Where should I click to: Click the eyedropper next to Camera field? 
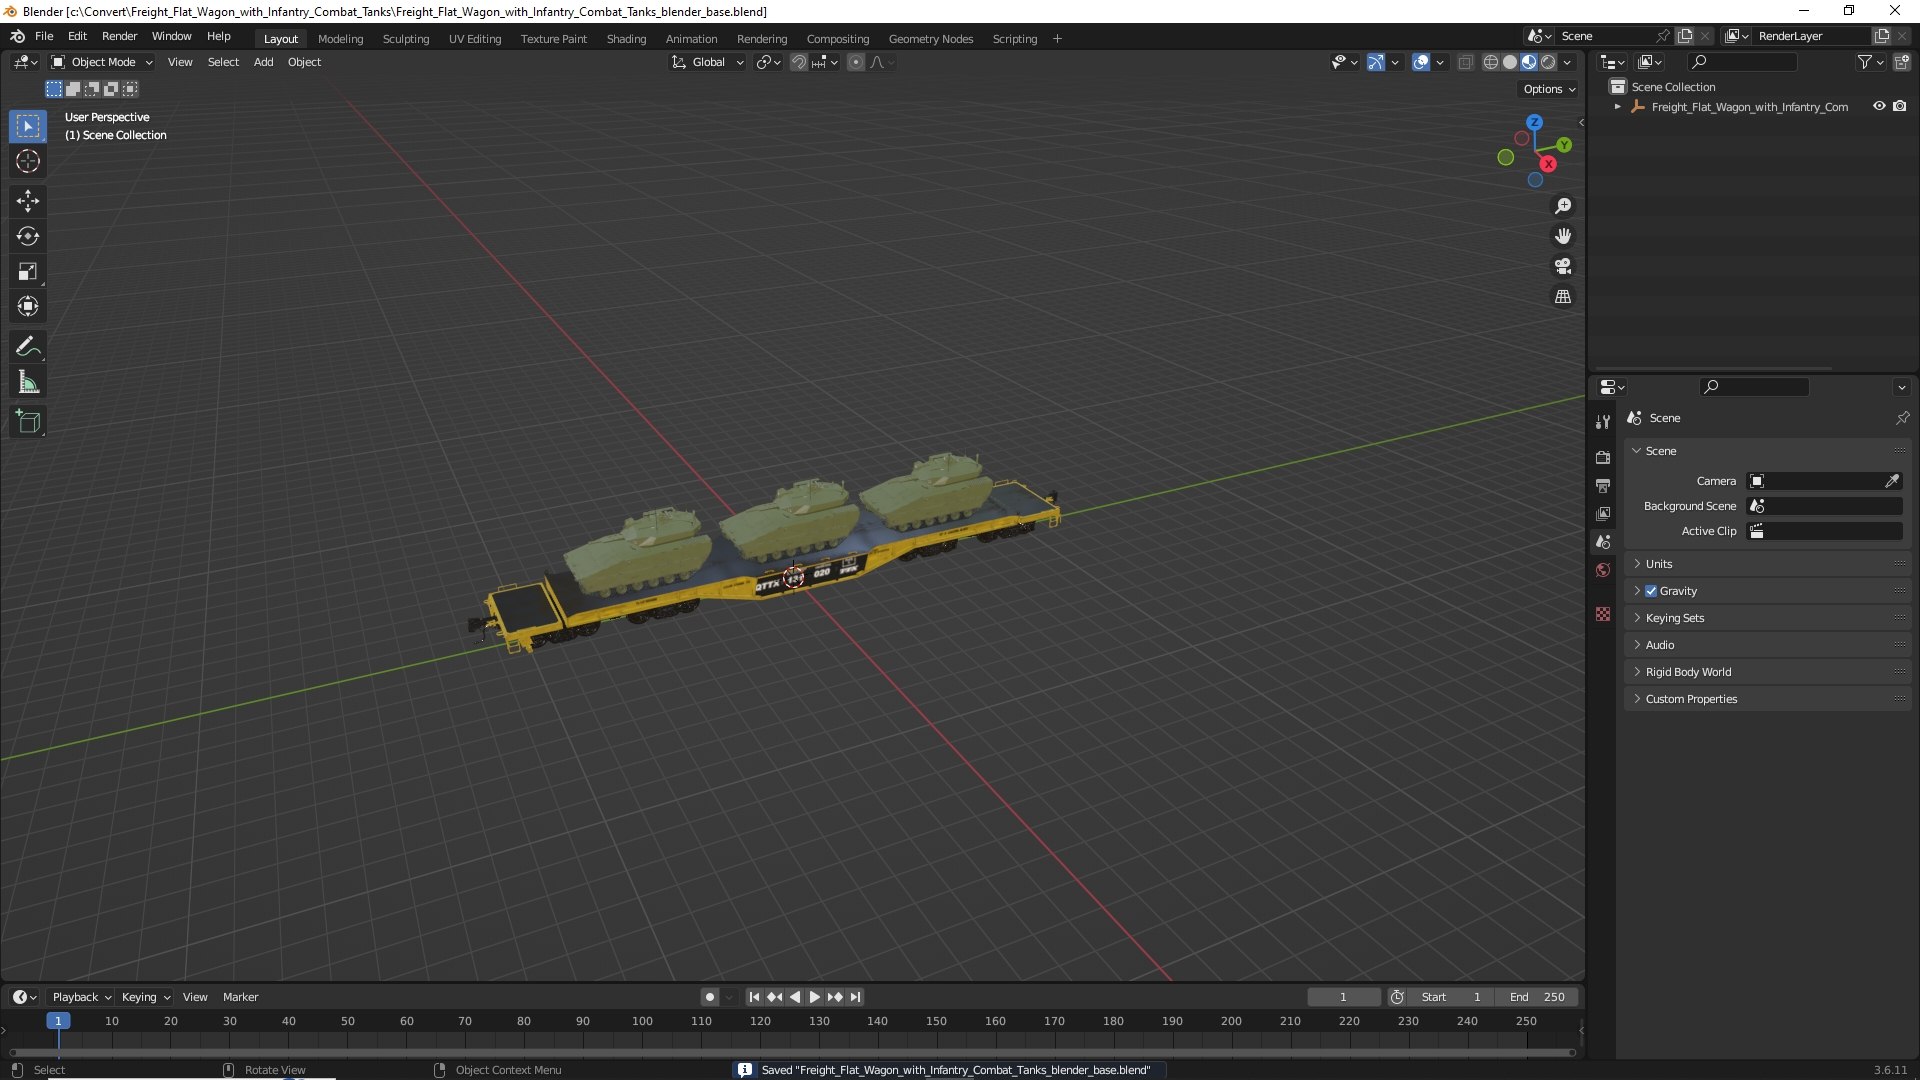pos(1892,481)
